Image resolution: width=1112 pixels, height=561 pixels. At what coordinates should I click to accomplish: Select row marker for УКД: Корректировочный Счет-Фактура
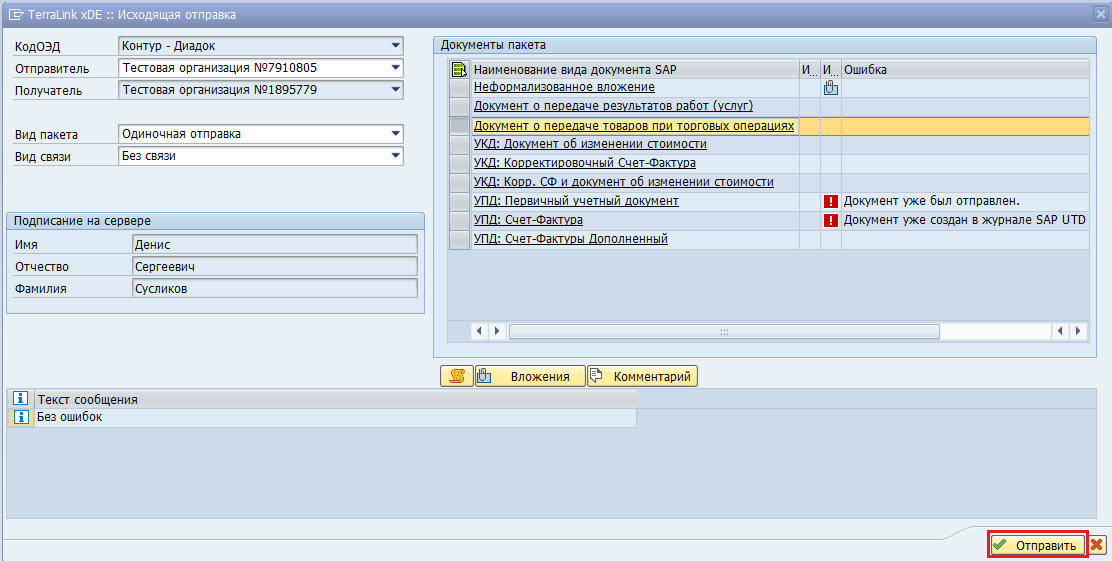(458, 163)
